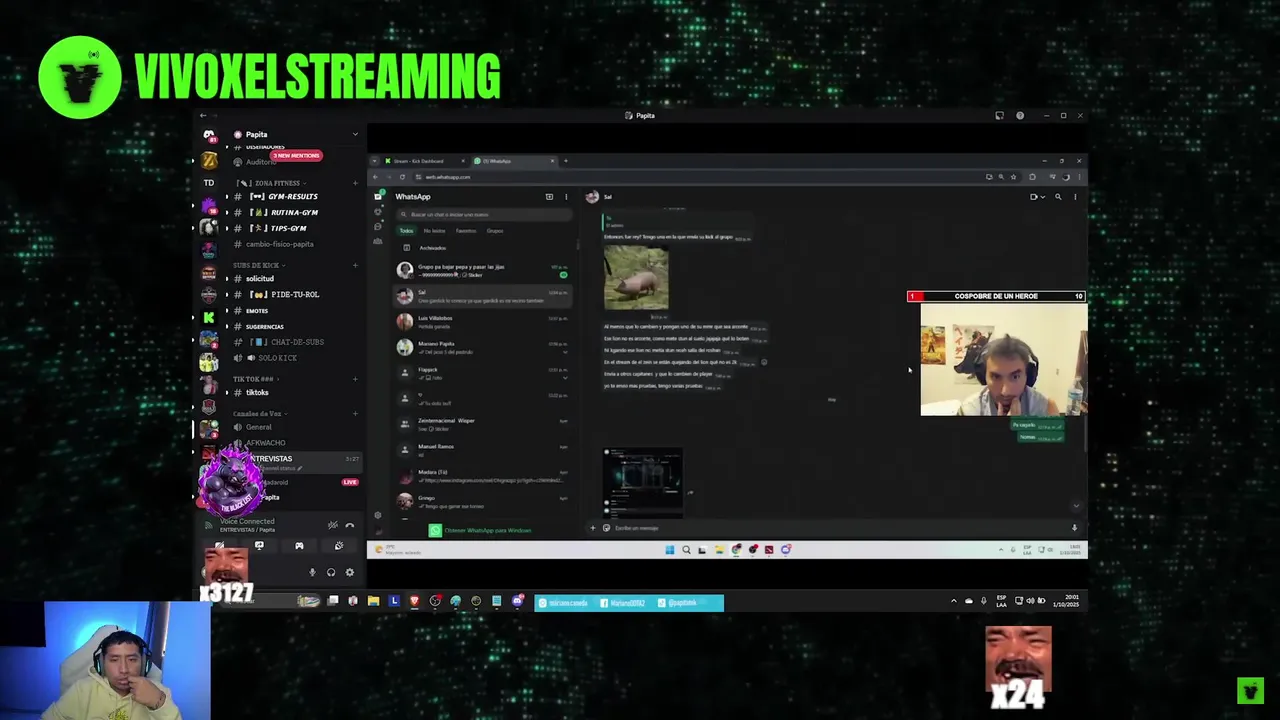The width and height of the screenshot is (1280, 720).
Task: Open WhatsApp settings gear in left rail
Action: click(x=377, y=516)
